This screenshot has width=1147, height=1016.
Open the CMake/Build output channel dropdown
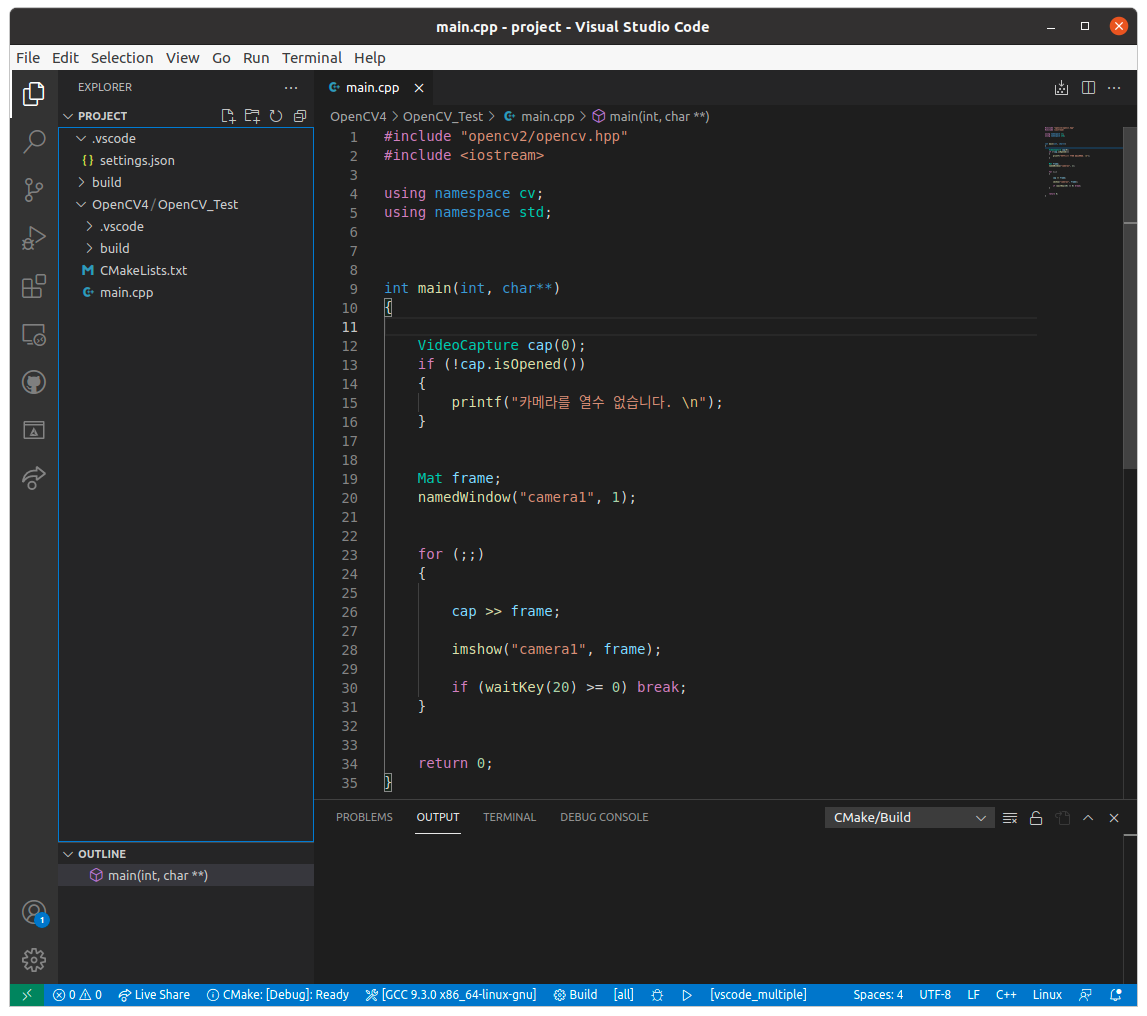point(909,818)
